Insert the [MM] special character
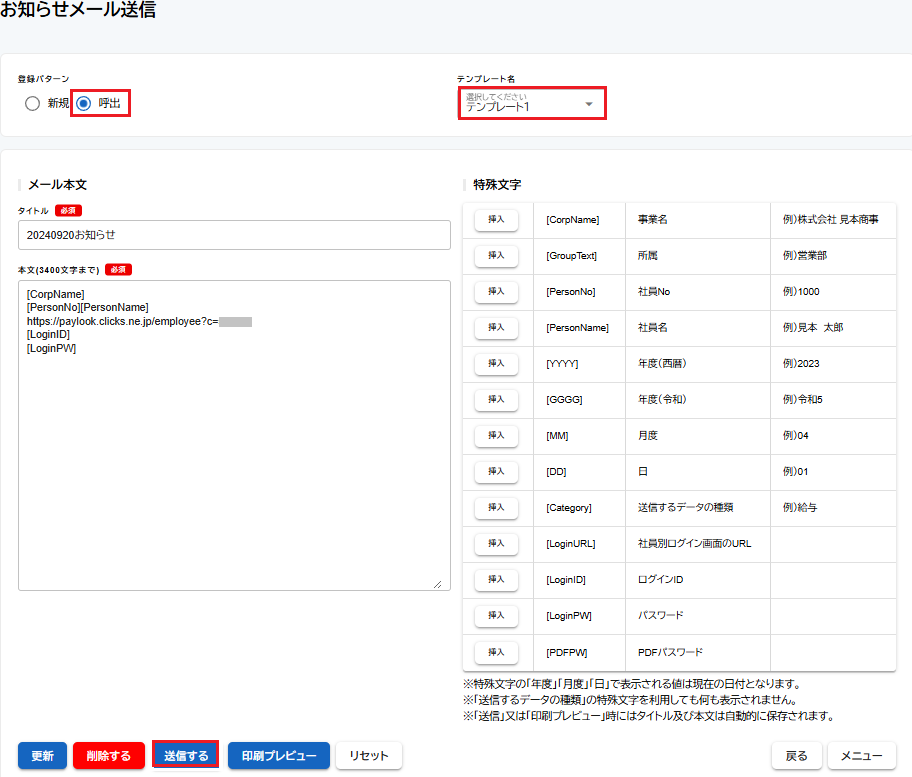This screenshot has width=912, height=777. [496, 436]
